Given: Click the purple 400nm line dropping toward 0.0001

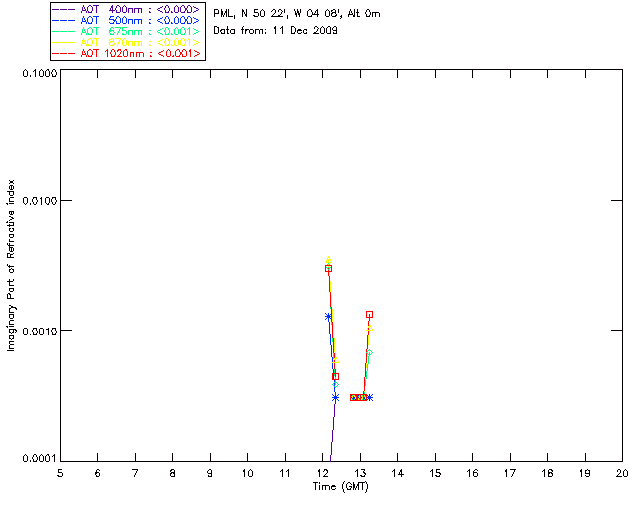Looking at the screenshot, I should pos(332,431).
